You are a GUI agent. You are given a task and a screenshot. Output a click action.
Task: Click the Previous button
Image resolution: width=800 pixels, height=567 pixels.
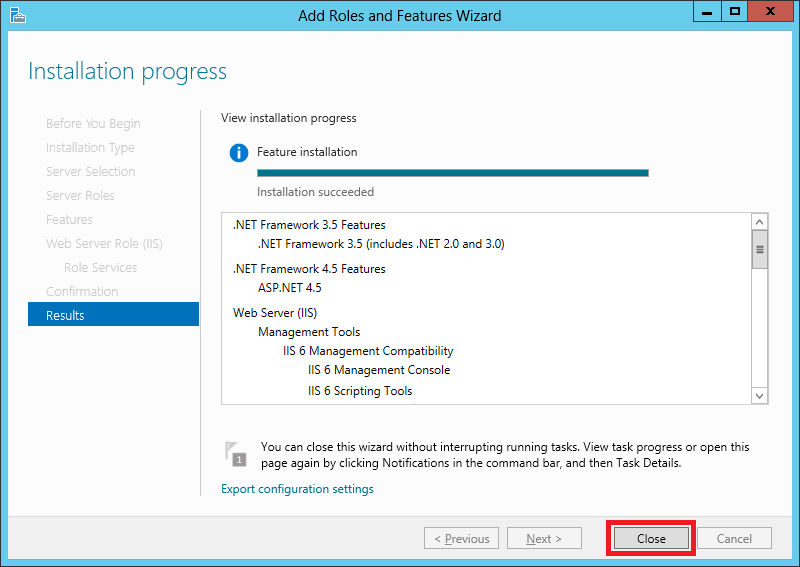pos(461,538)
